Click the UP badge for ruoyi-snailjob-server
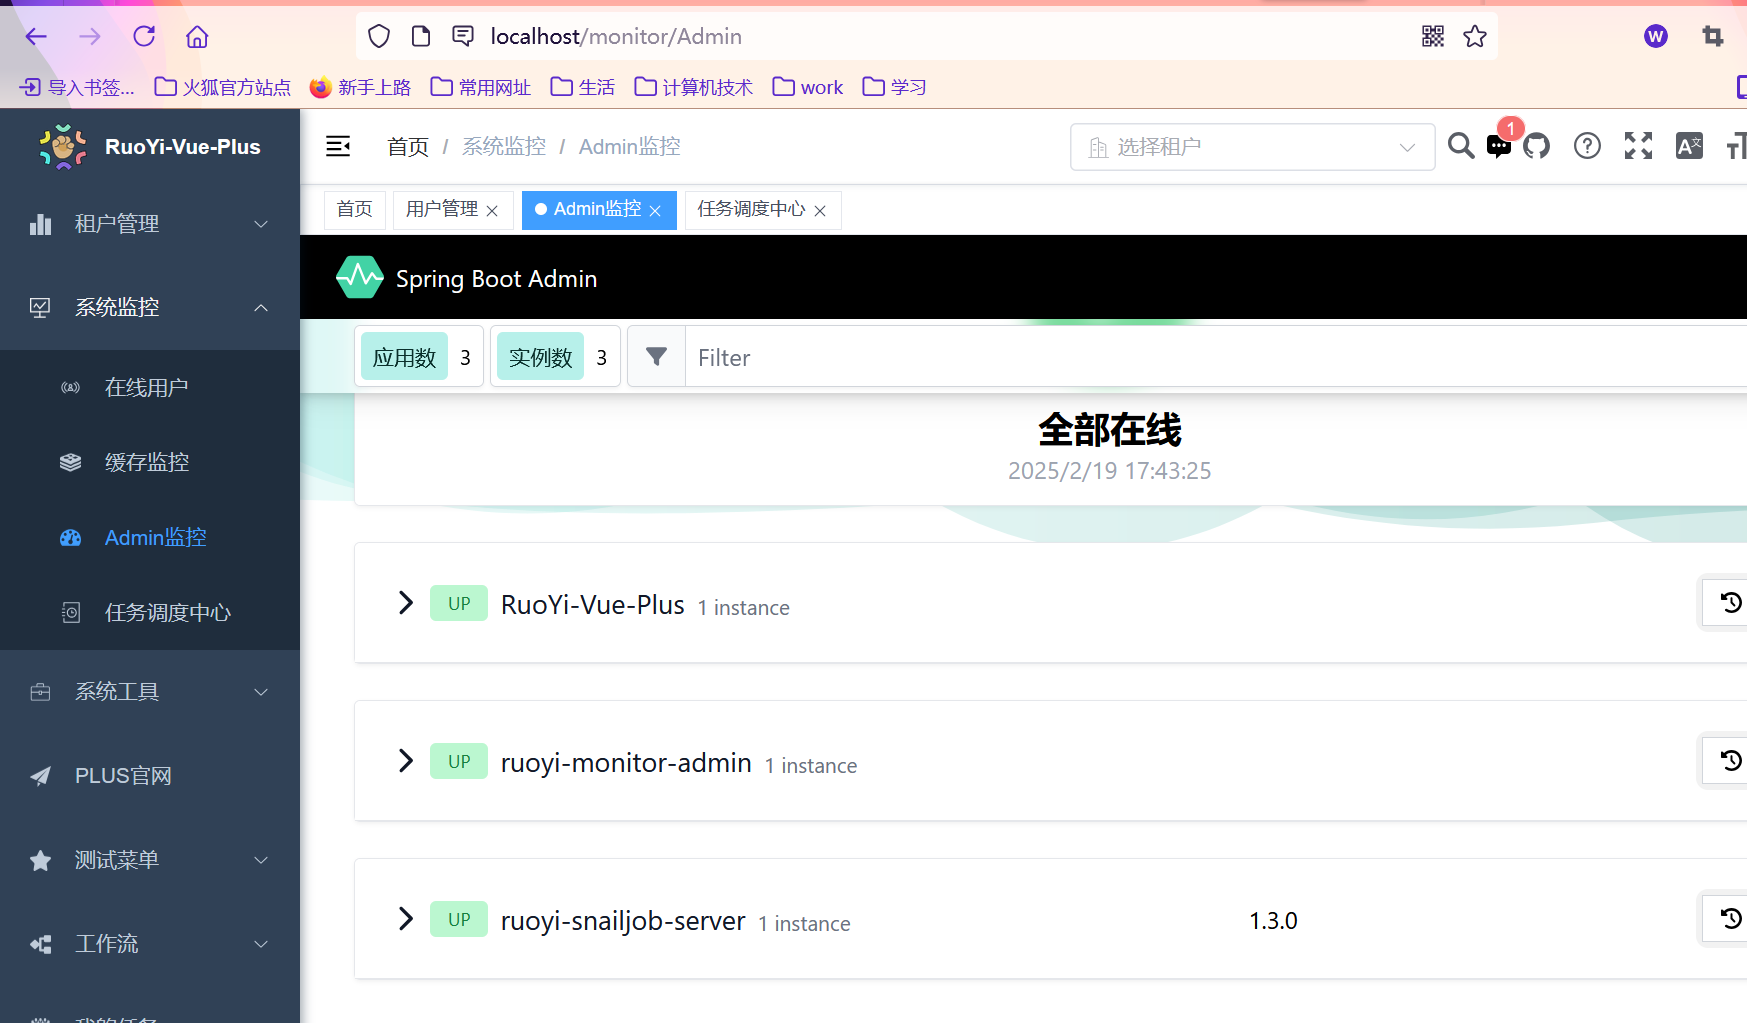This screenshot has width=1747, height=1023. (x=459, y=919)
